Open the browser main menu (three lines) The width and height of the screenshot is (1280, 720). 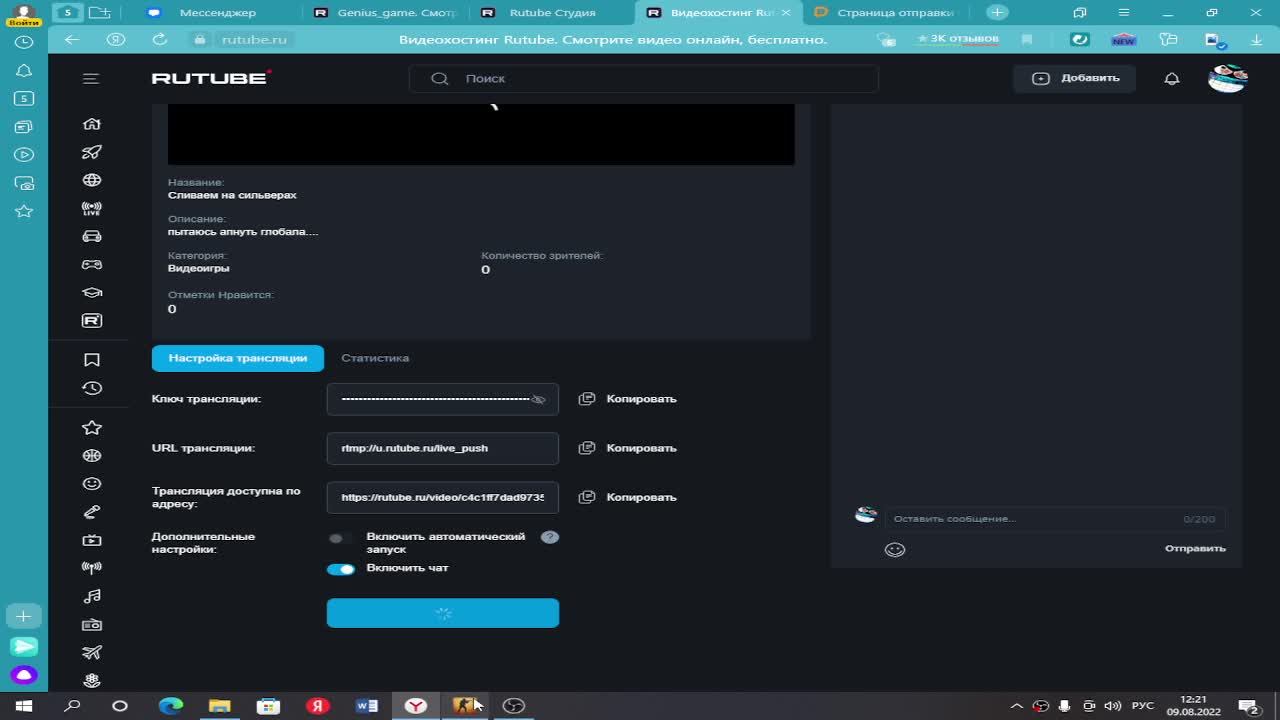pyautogui.click(x=1124, y=13)
